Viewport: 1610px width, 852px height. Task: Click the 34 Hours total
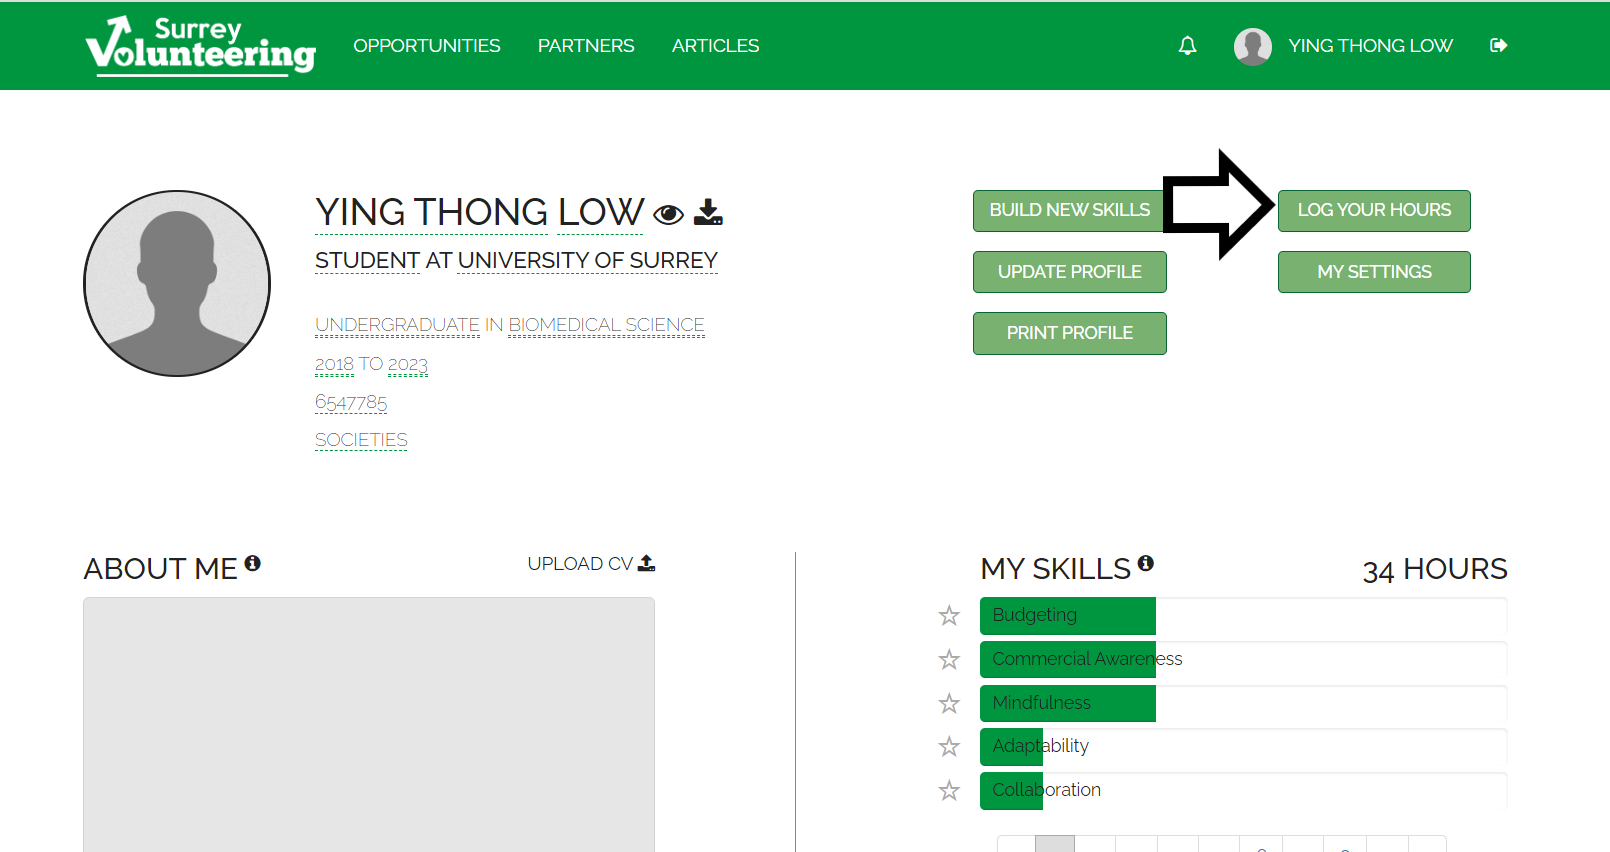click(1435, 569)
